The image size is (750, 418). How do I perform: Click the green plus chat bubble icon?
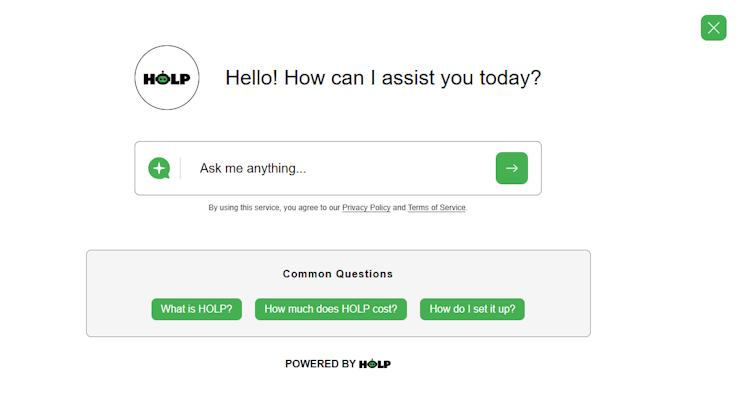(x=159, y=168)
